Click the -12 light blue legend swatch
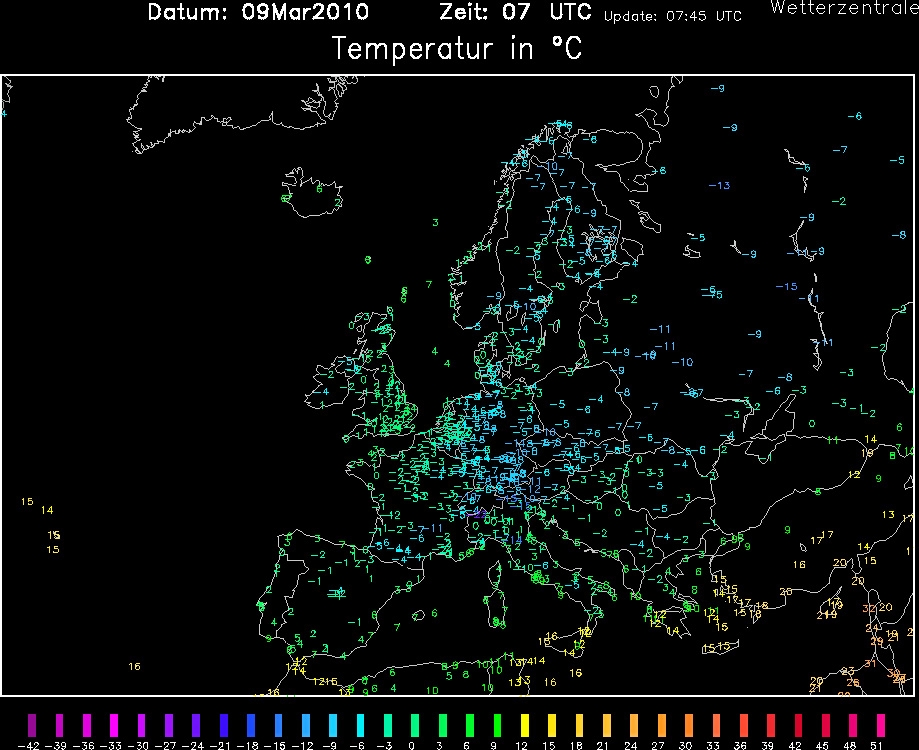 [x=305, y=725]
